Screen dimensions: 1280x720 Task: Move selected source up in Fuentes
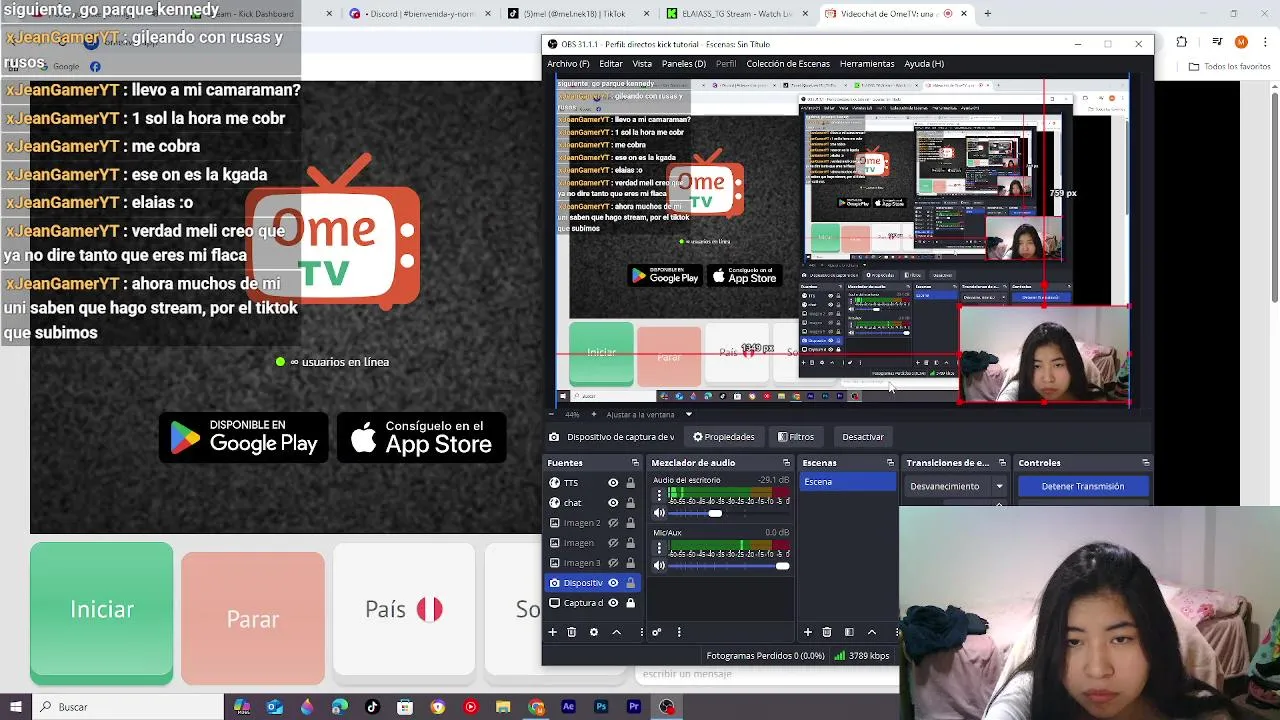click(616, 632)
